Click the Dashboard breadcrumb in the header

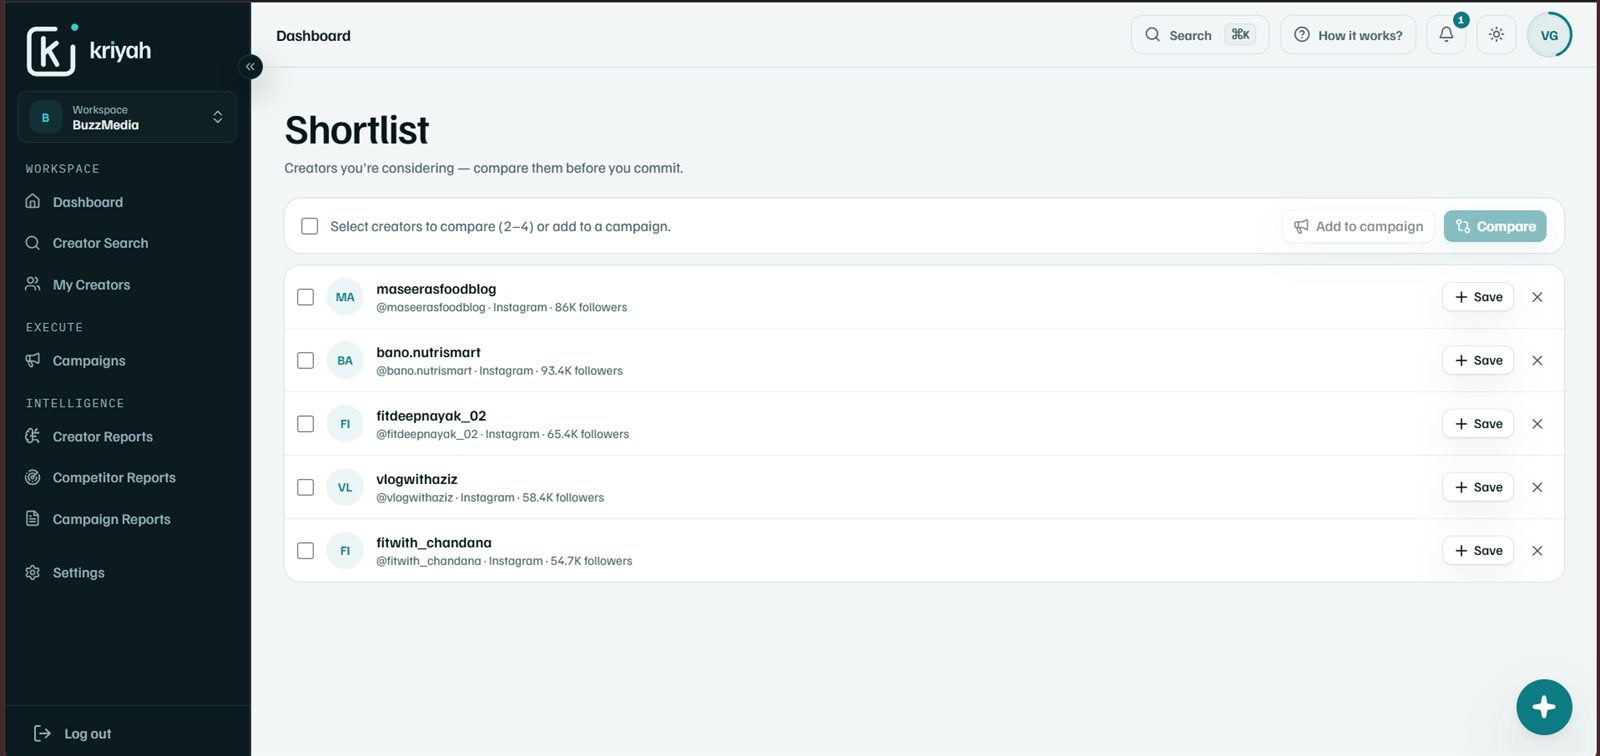pyautogui.click(x=313, y=36)
